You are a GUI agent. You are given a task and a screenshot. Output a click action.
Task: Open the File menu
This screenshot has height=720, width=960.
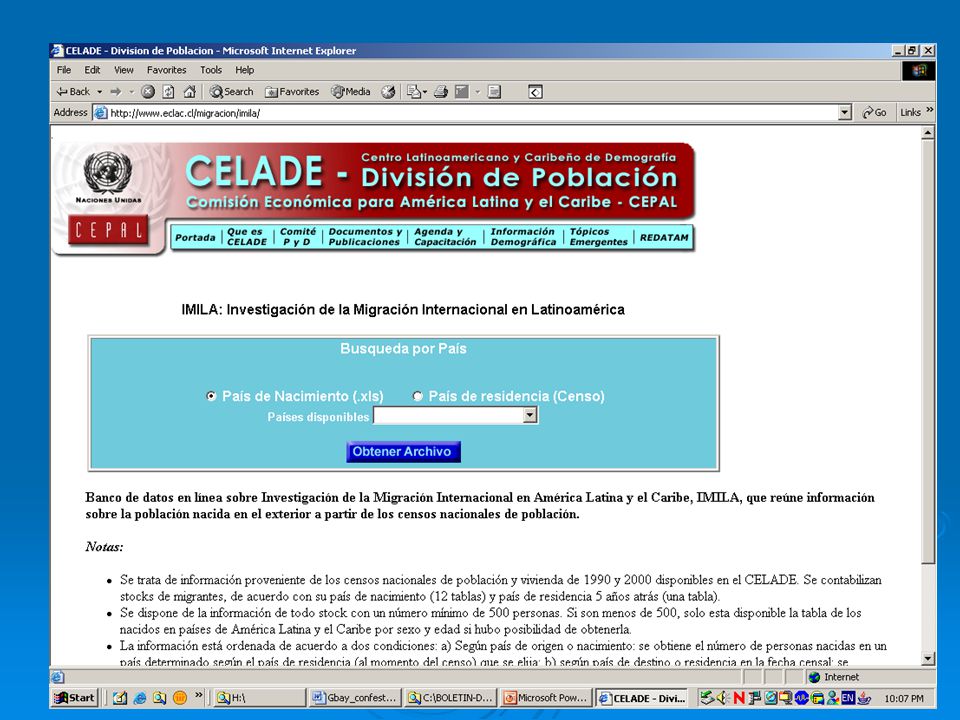point(64,70)
